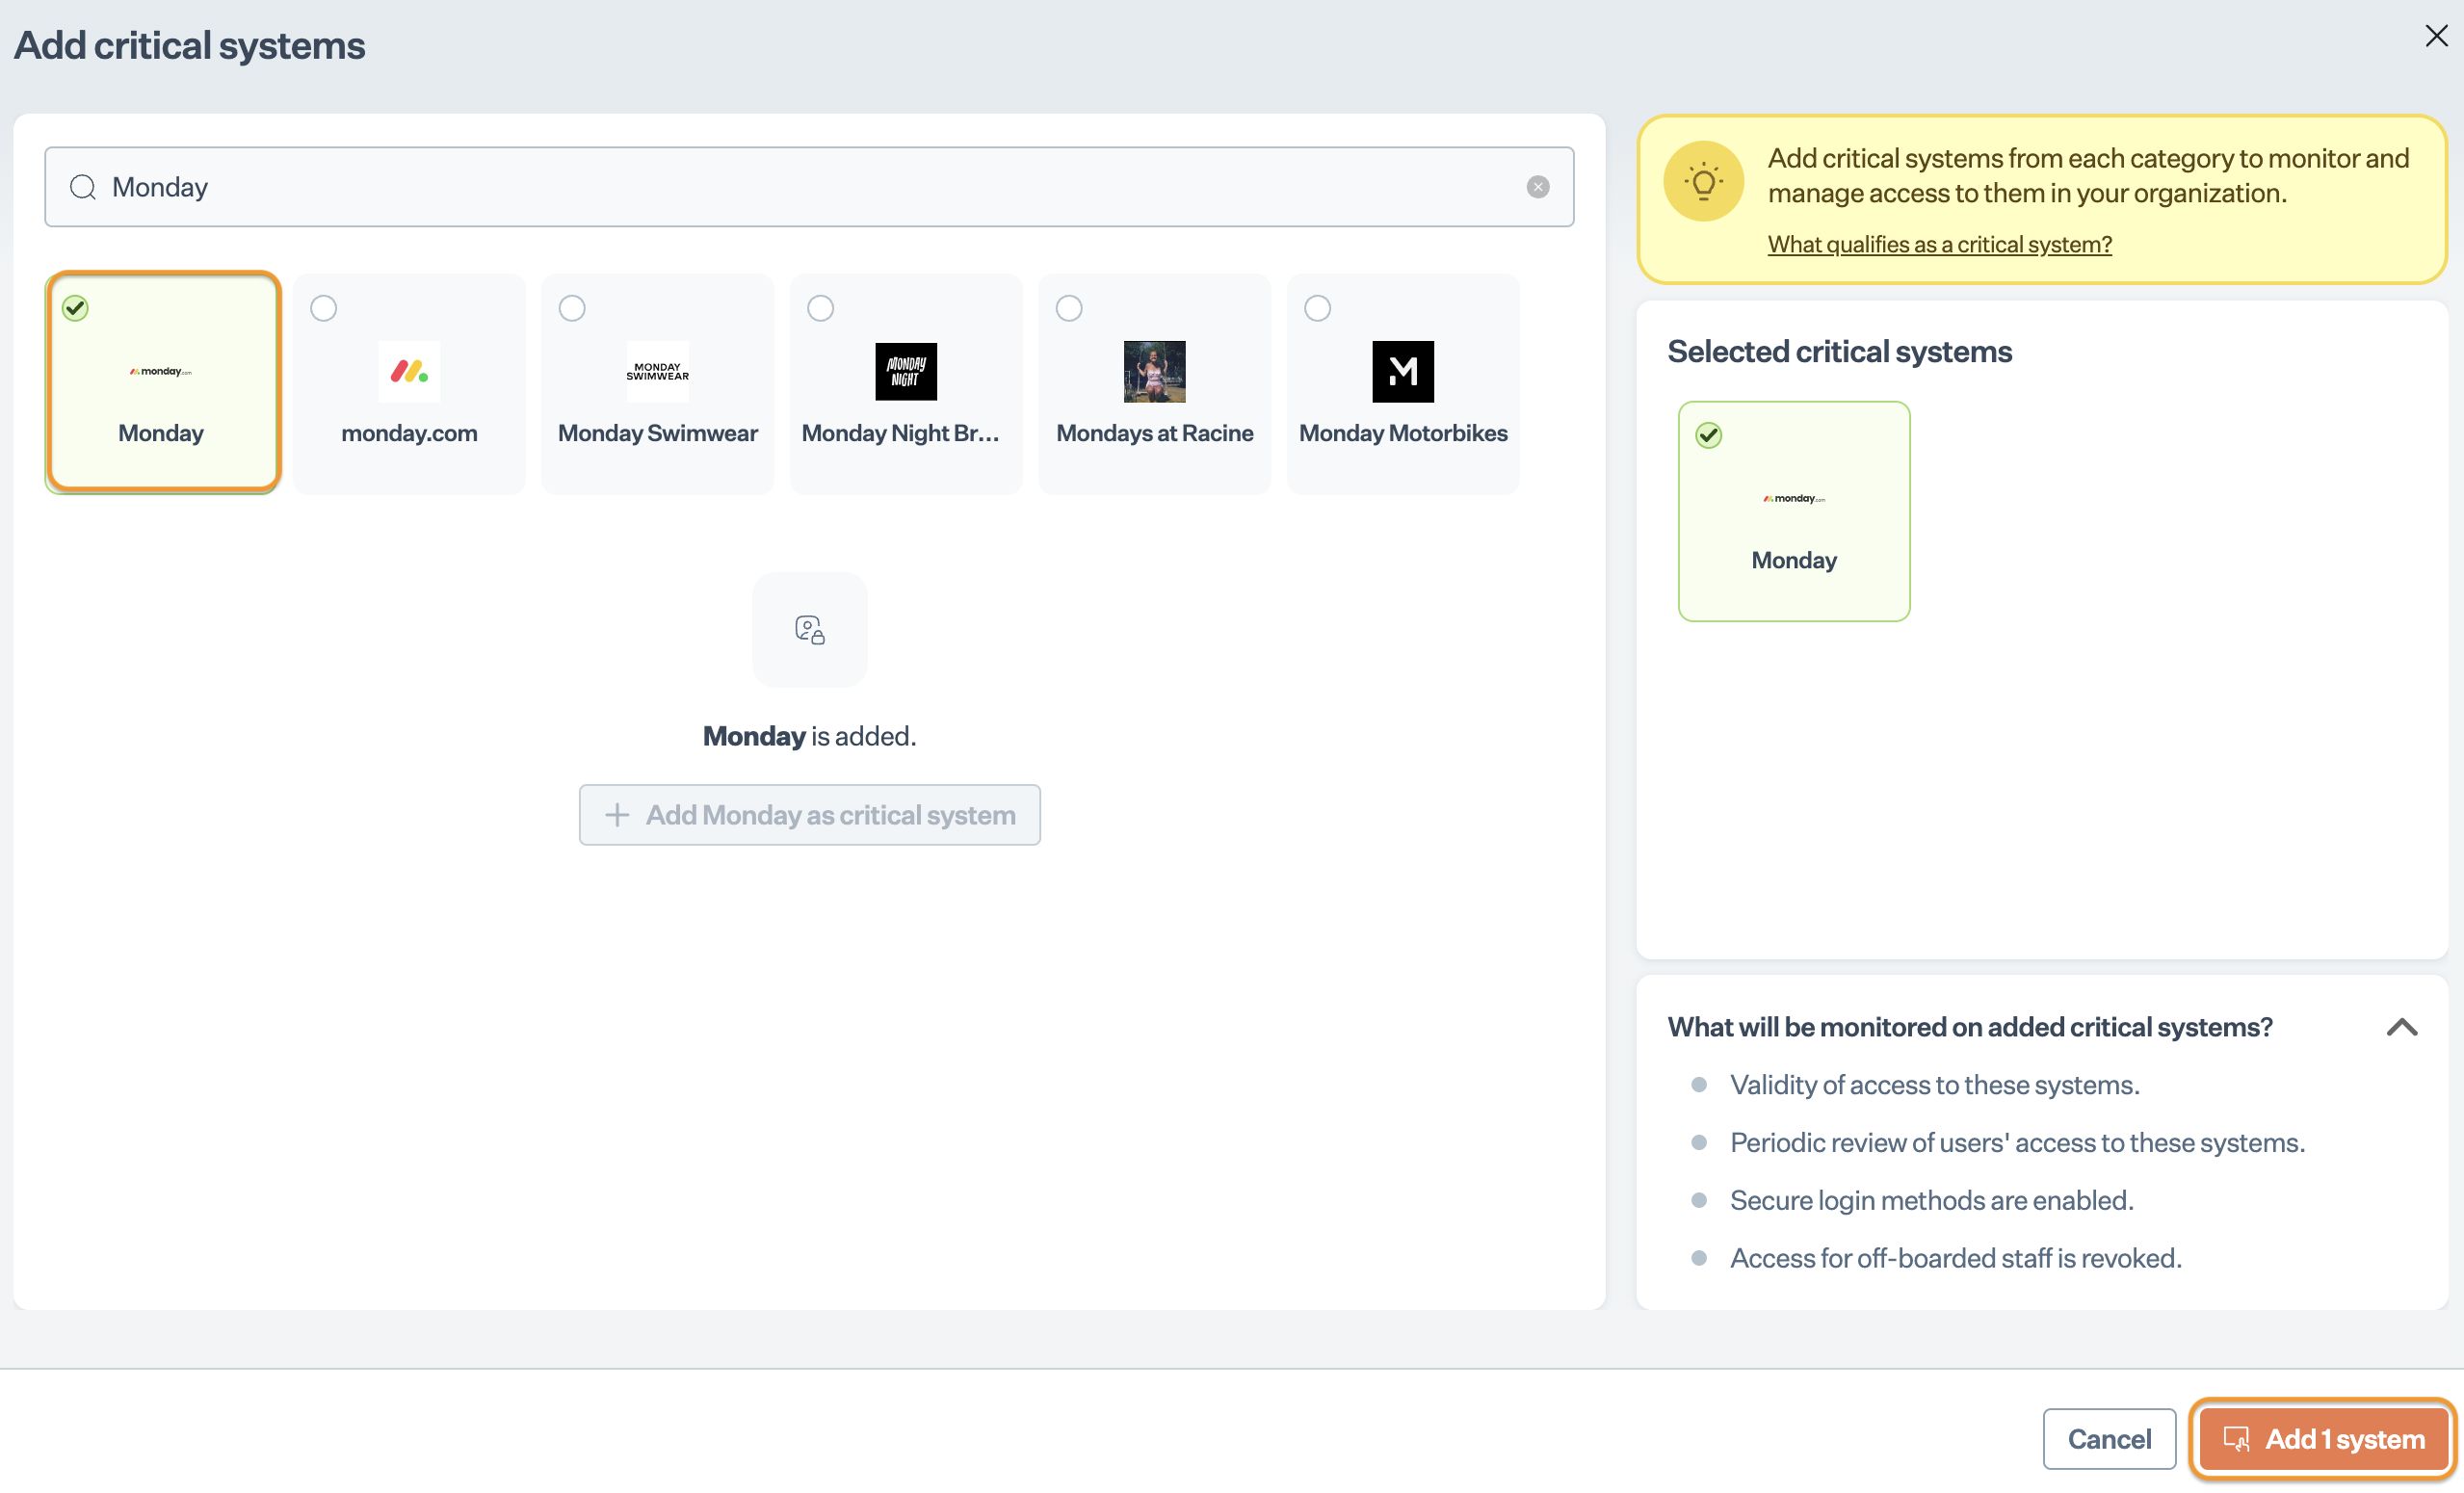Uncheck the selected Monday card checkmark
This screenshot has height=1493, width=2464.
click(x=76, y=308)
